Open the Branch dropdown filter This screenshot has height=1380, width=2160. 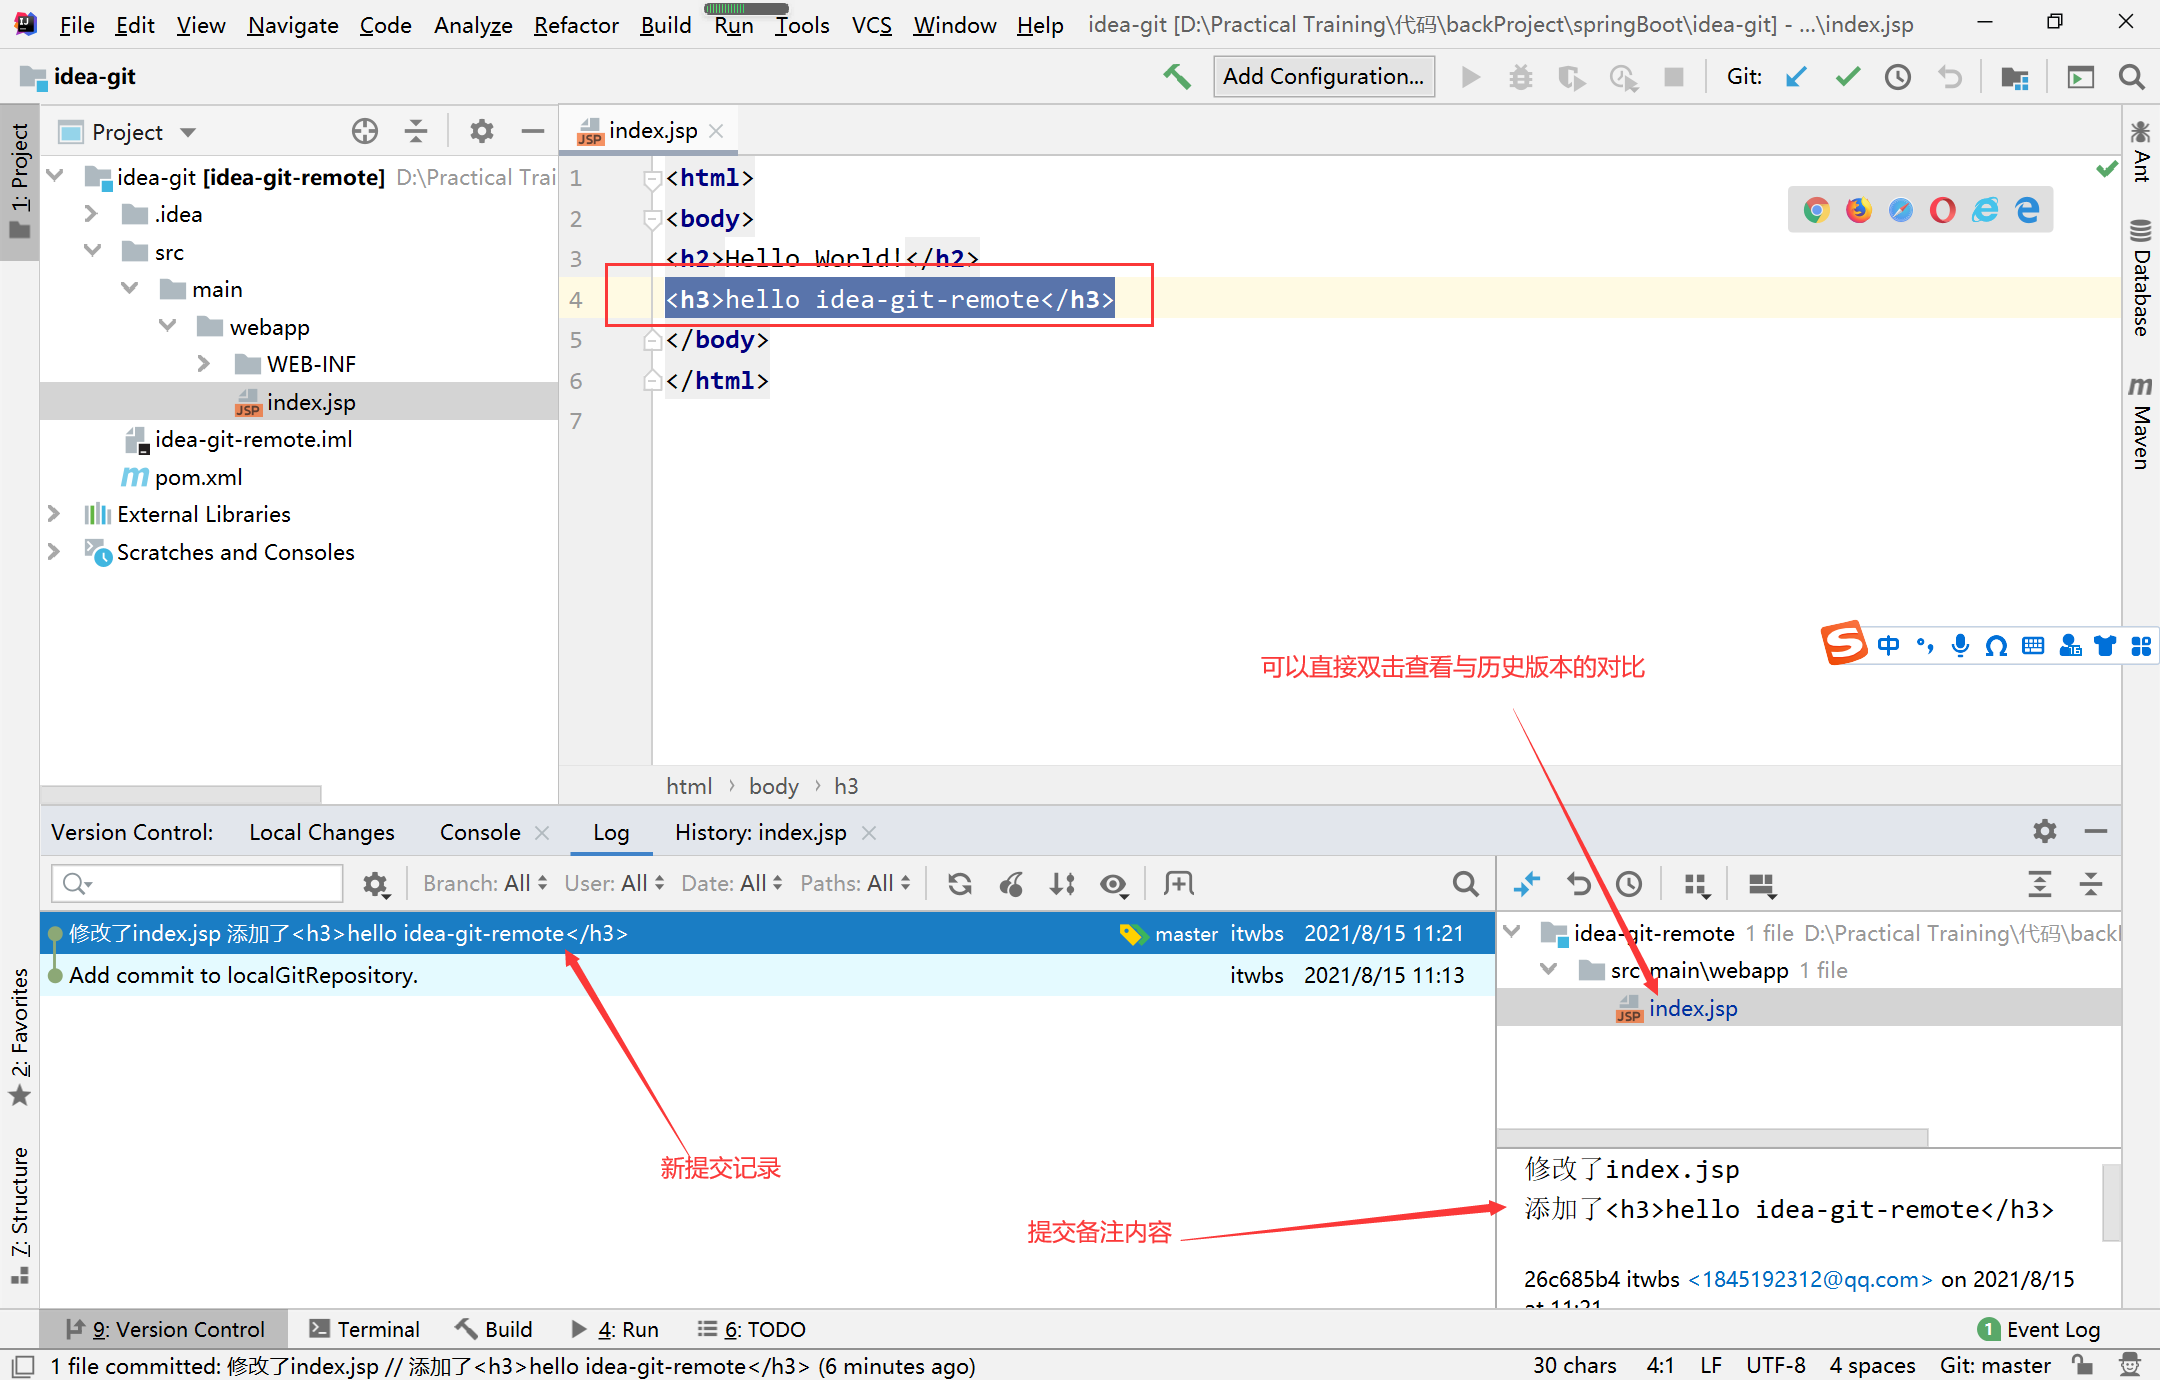click(x=483, y=884)
